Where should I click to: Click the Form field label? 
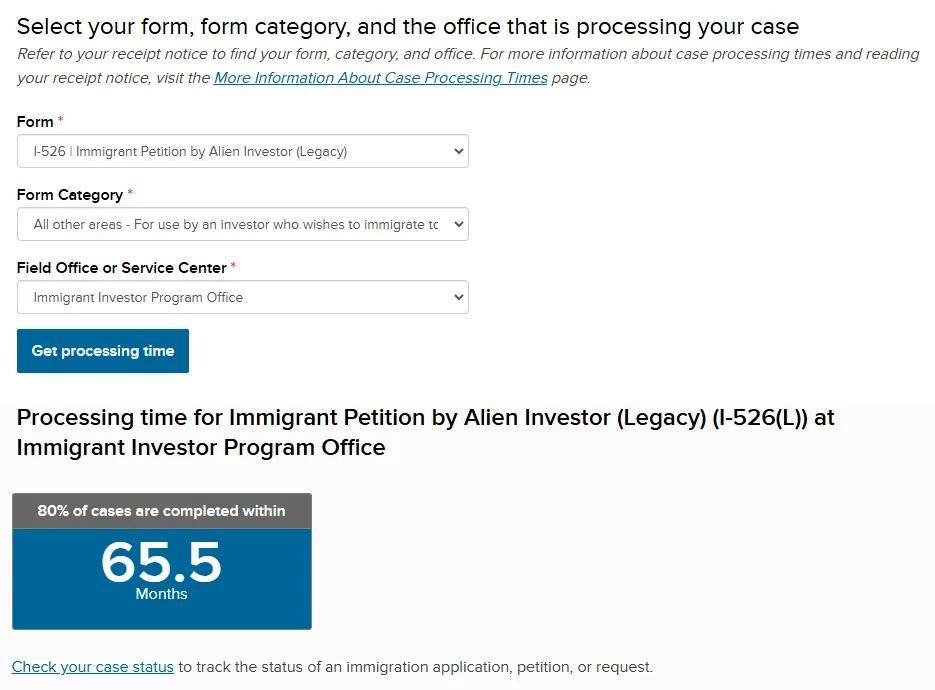coord(35,122)
